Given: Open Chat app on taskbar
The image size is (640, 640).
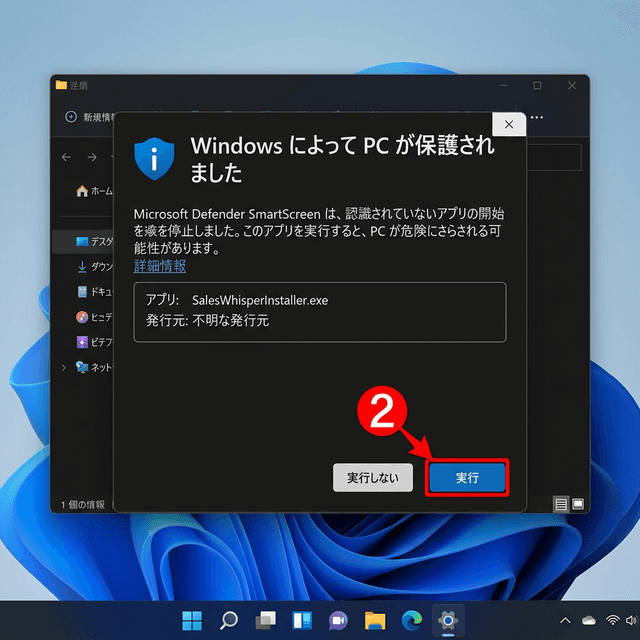Looking at the screenshot, I should coord(338,620).
